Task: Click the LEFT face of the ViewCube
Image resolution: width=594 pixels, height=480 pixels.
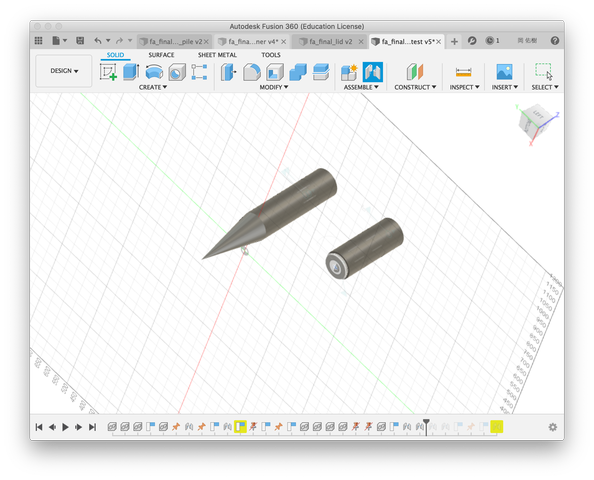Action: coord(539,115)
